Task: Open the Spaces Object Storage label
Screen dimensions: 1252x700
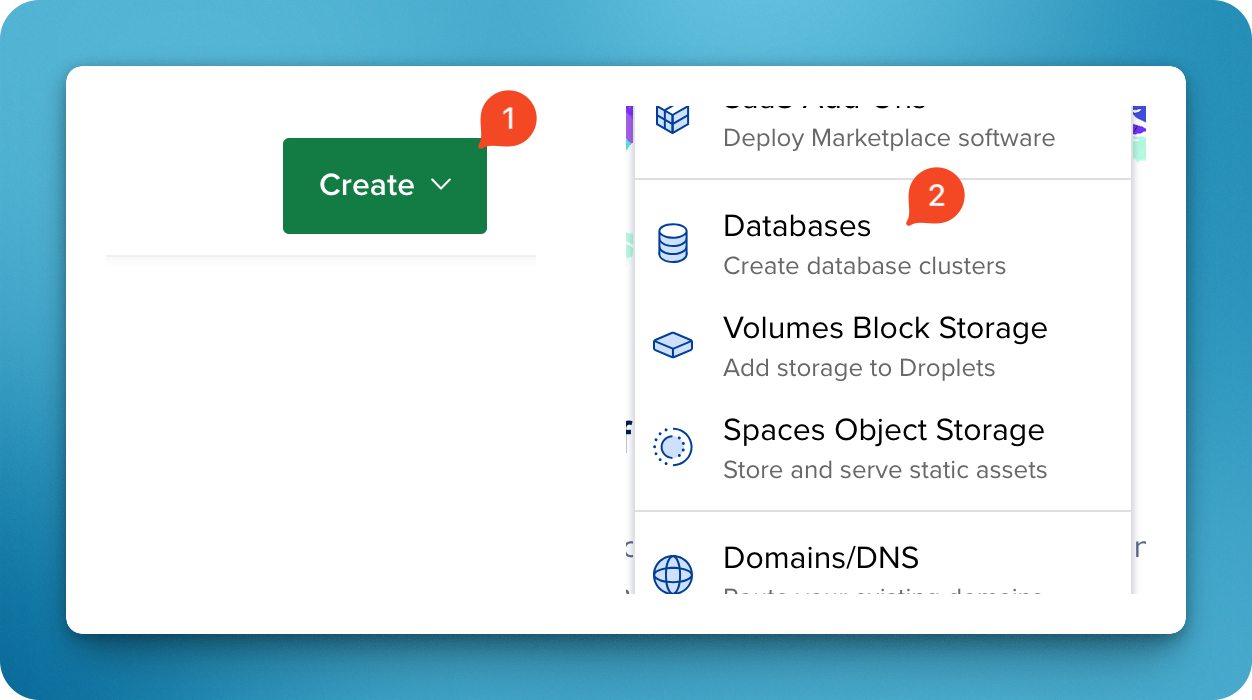Action: [883, 430]
